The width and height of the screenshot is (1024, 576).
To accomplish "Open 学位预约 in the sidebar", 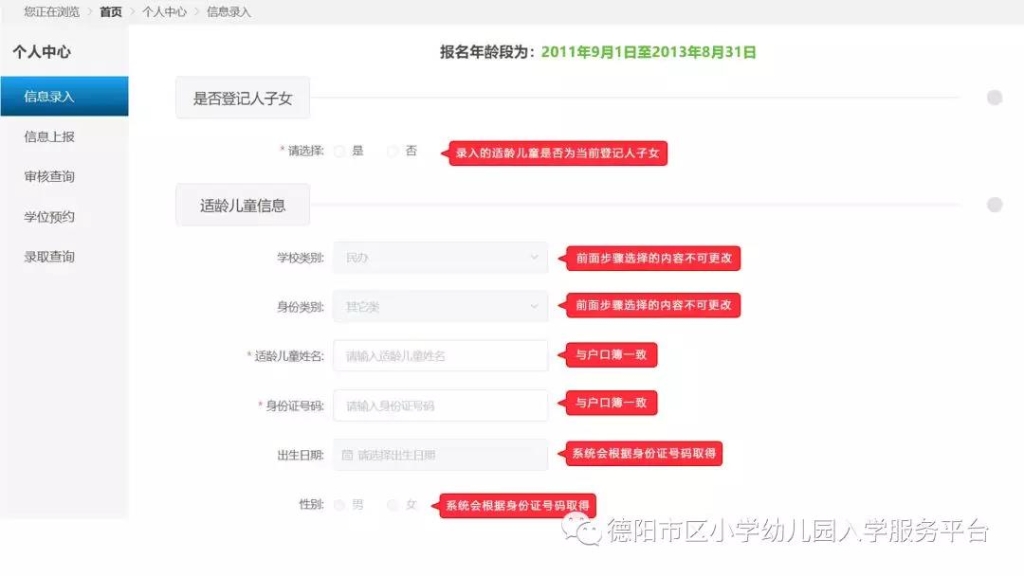I will pyautogui.click(x=50, y=217).
